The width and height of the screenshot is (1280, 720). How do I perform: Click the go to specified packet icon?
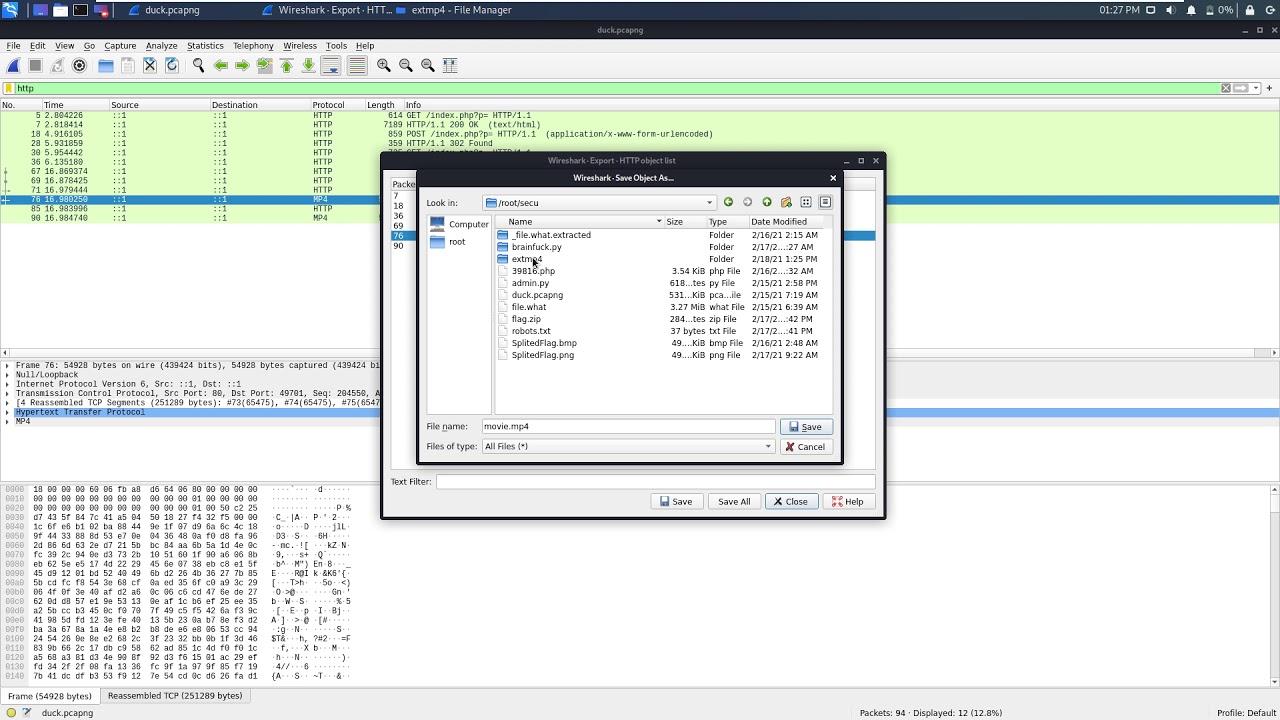coord(264,66)
